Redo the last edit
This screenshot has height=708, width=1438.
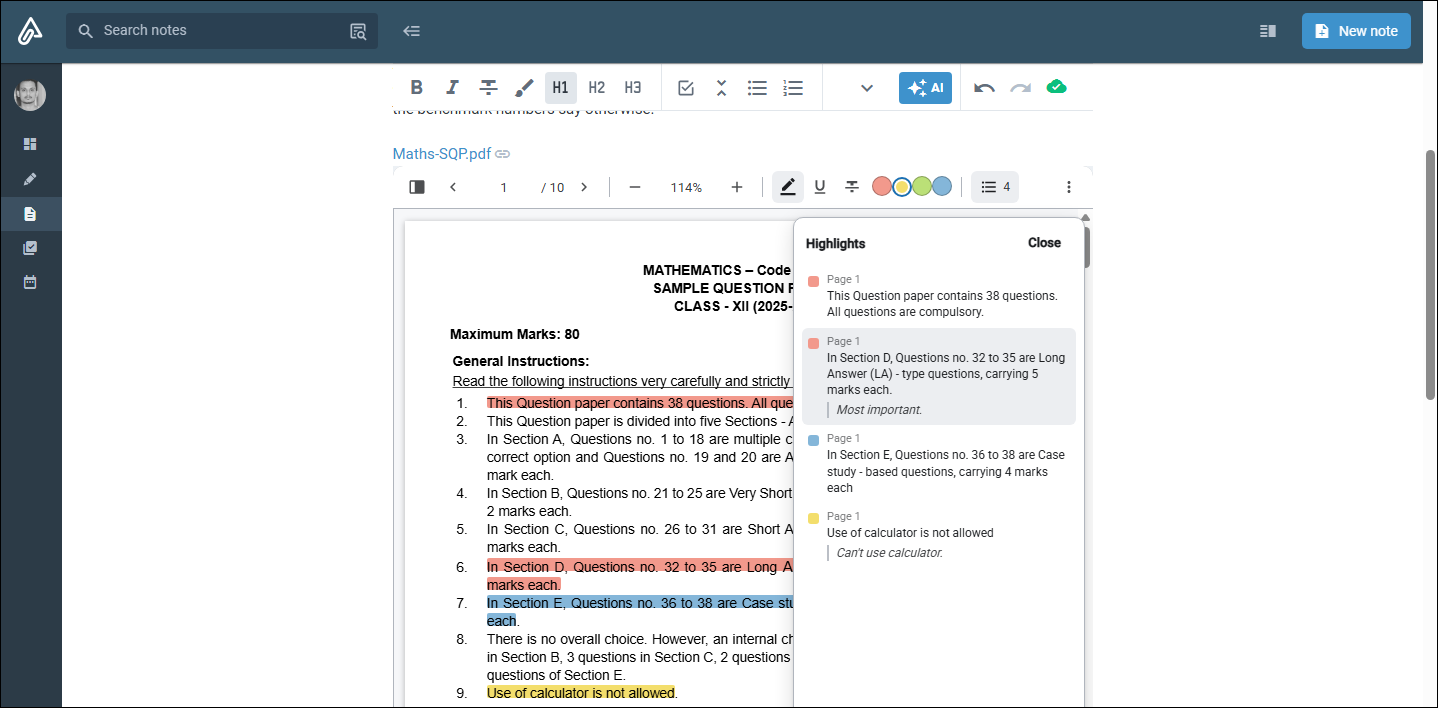pyautogui.click(x=1020, y=88)
